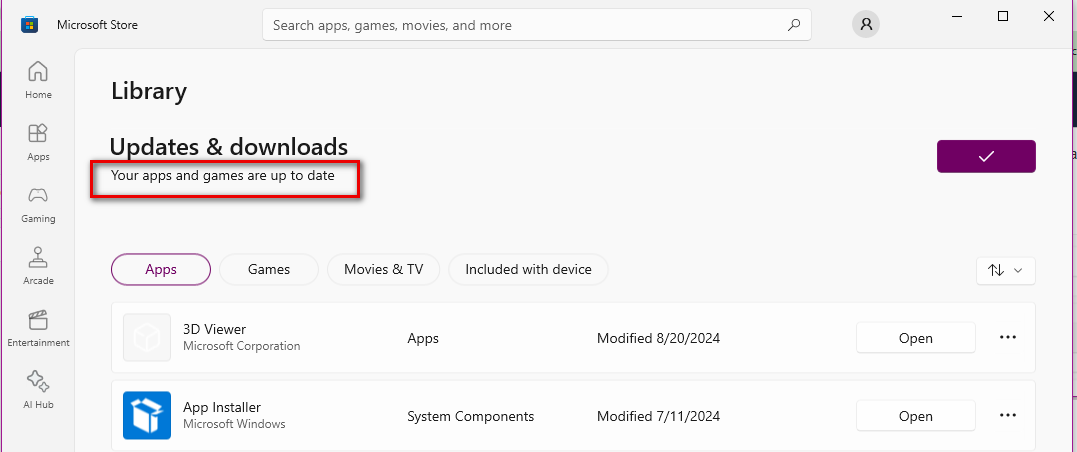The height and width of the screenshot is (452, 1077).
Task: Open the Arcade section
Action: click(x=38, y=266)
